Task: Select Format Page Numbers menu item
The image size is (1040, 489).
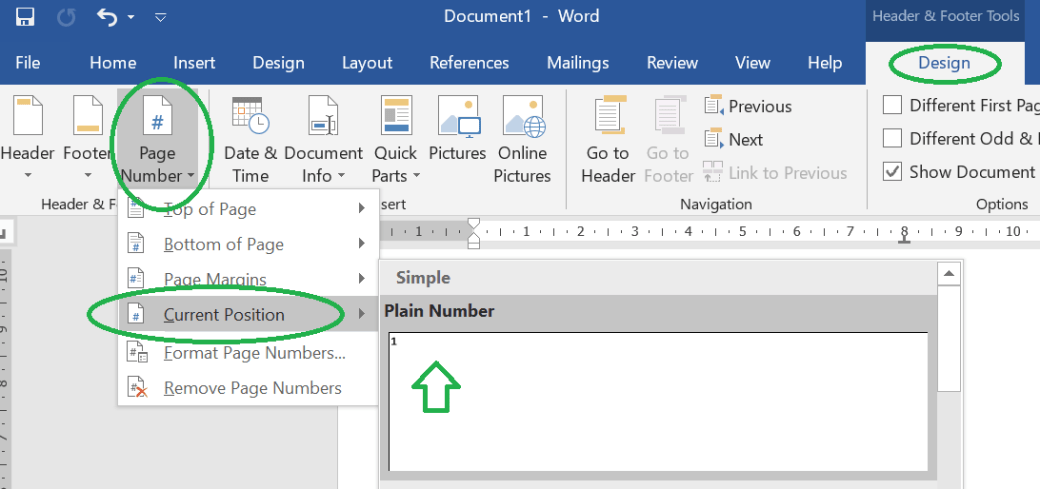Action: [254, 353]
